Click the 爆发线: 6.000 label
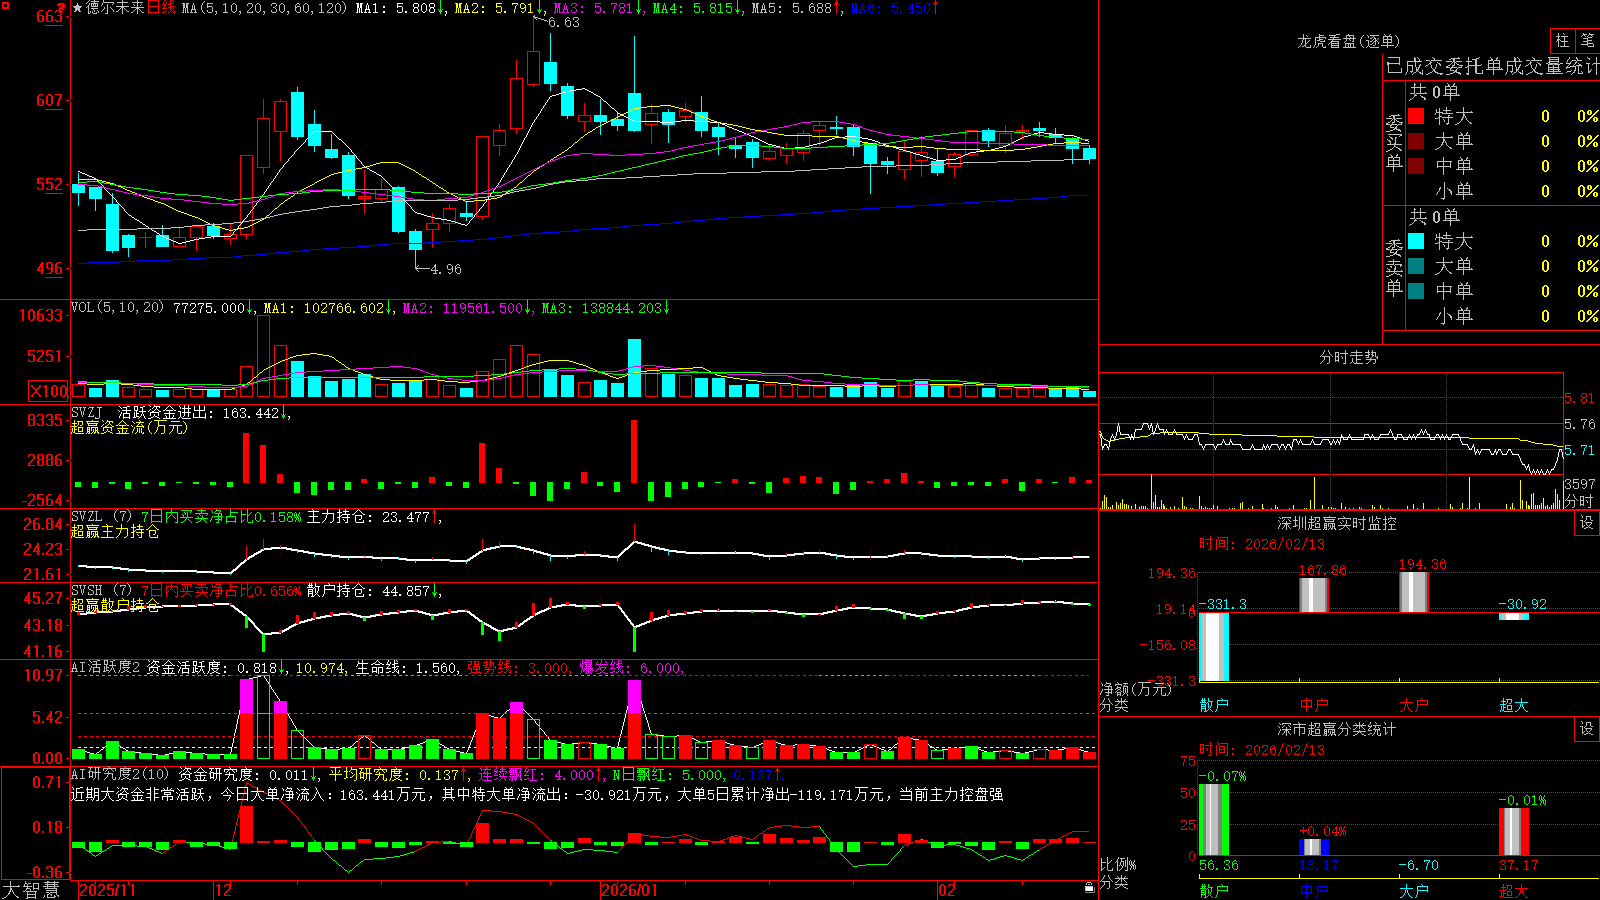The image size is (1600, 900). pos(630,668)
